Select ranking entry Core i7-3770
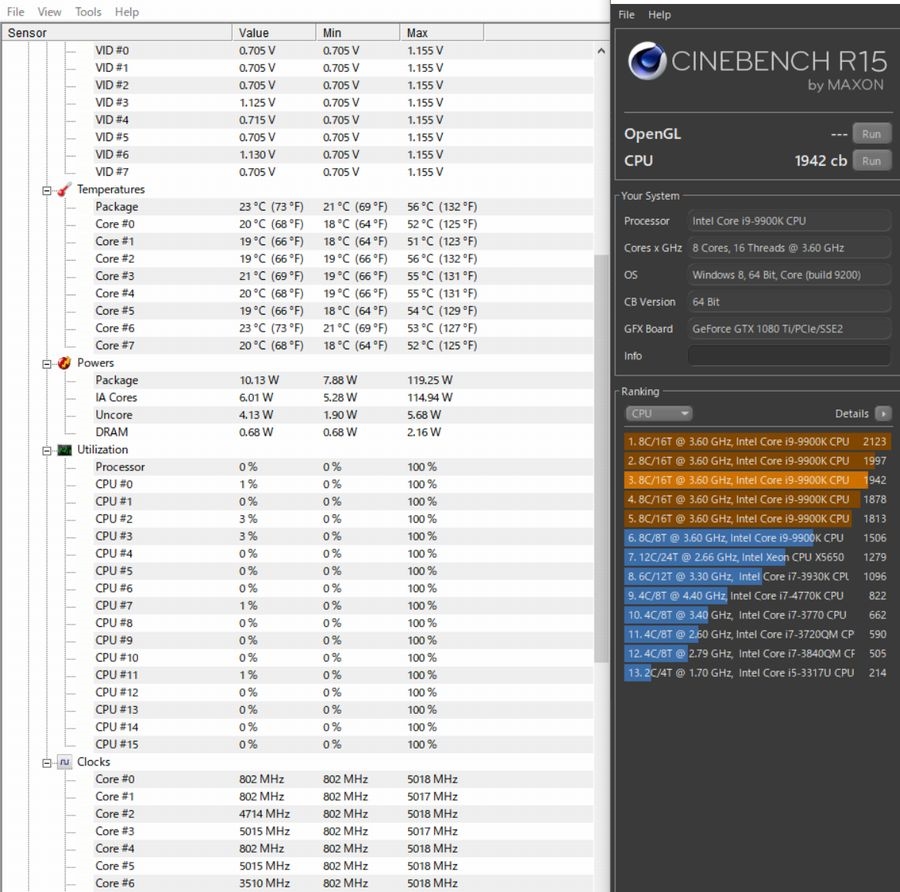 click(757, 615)
